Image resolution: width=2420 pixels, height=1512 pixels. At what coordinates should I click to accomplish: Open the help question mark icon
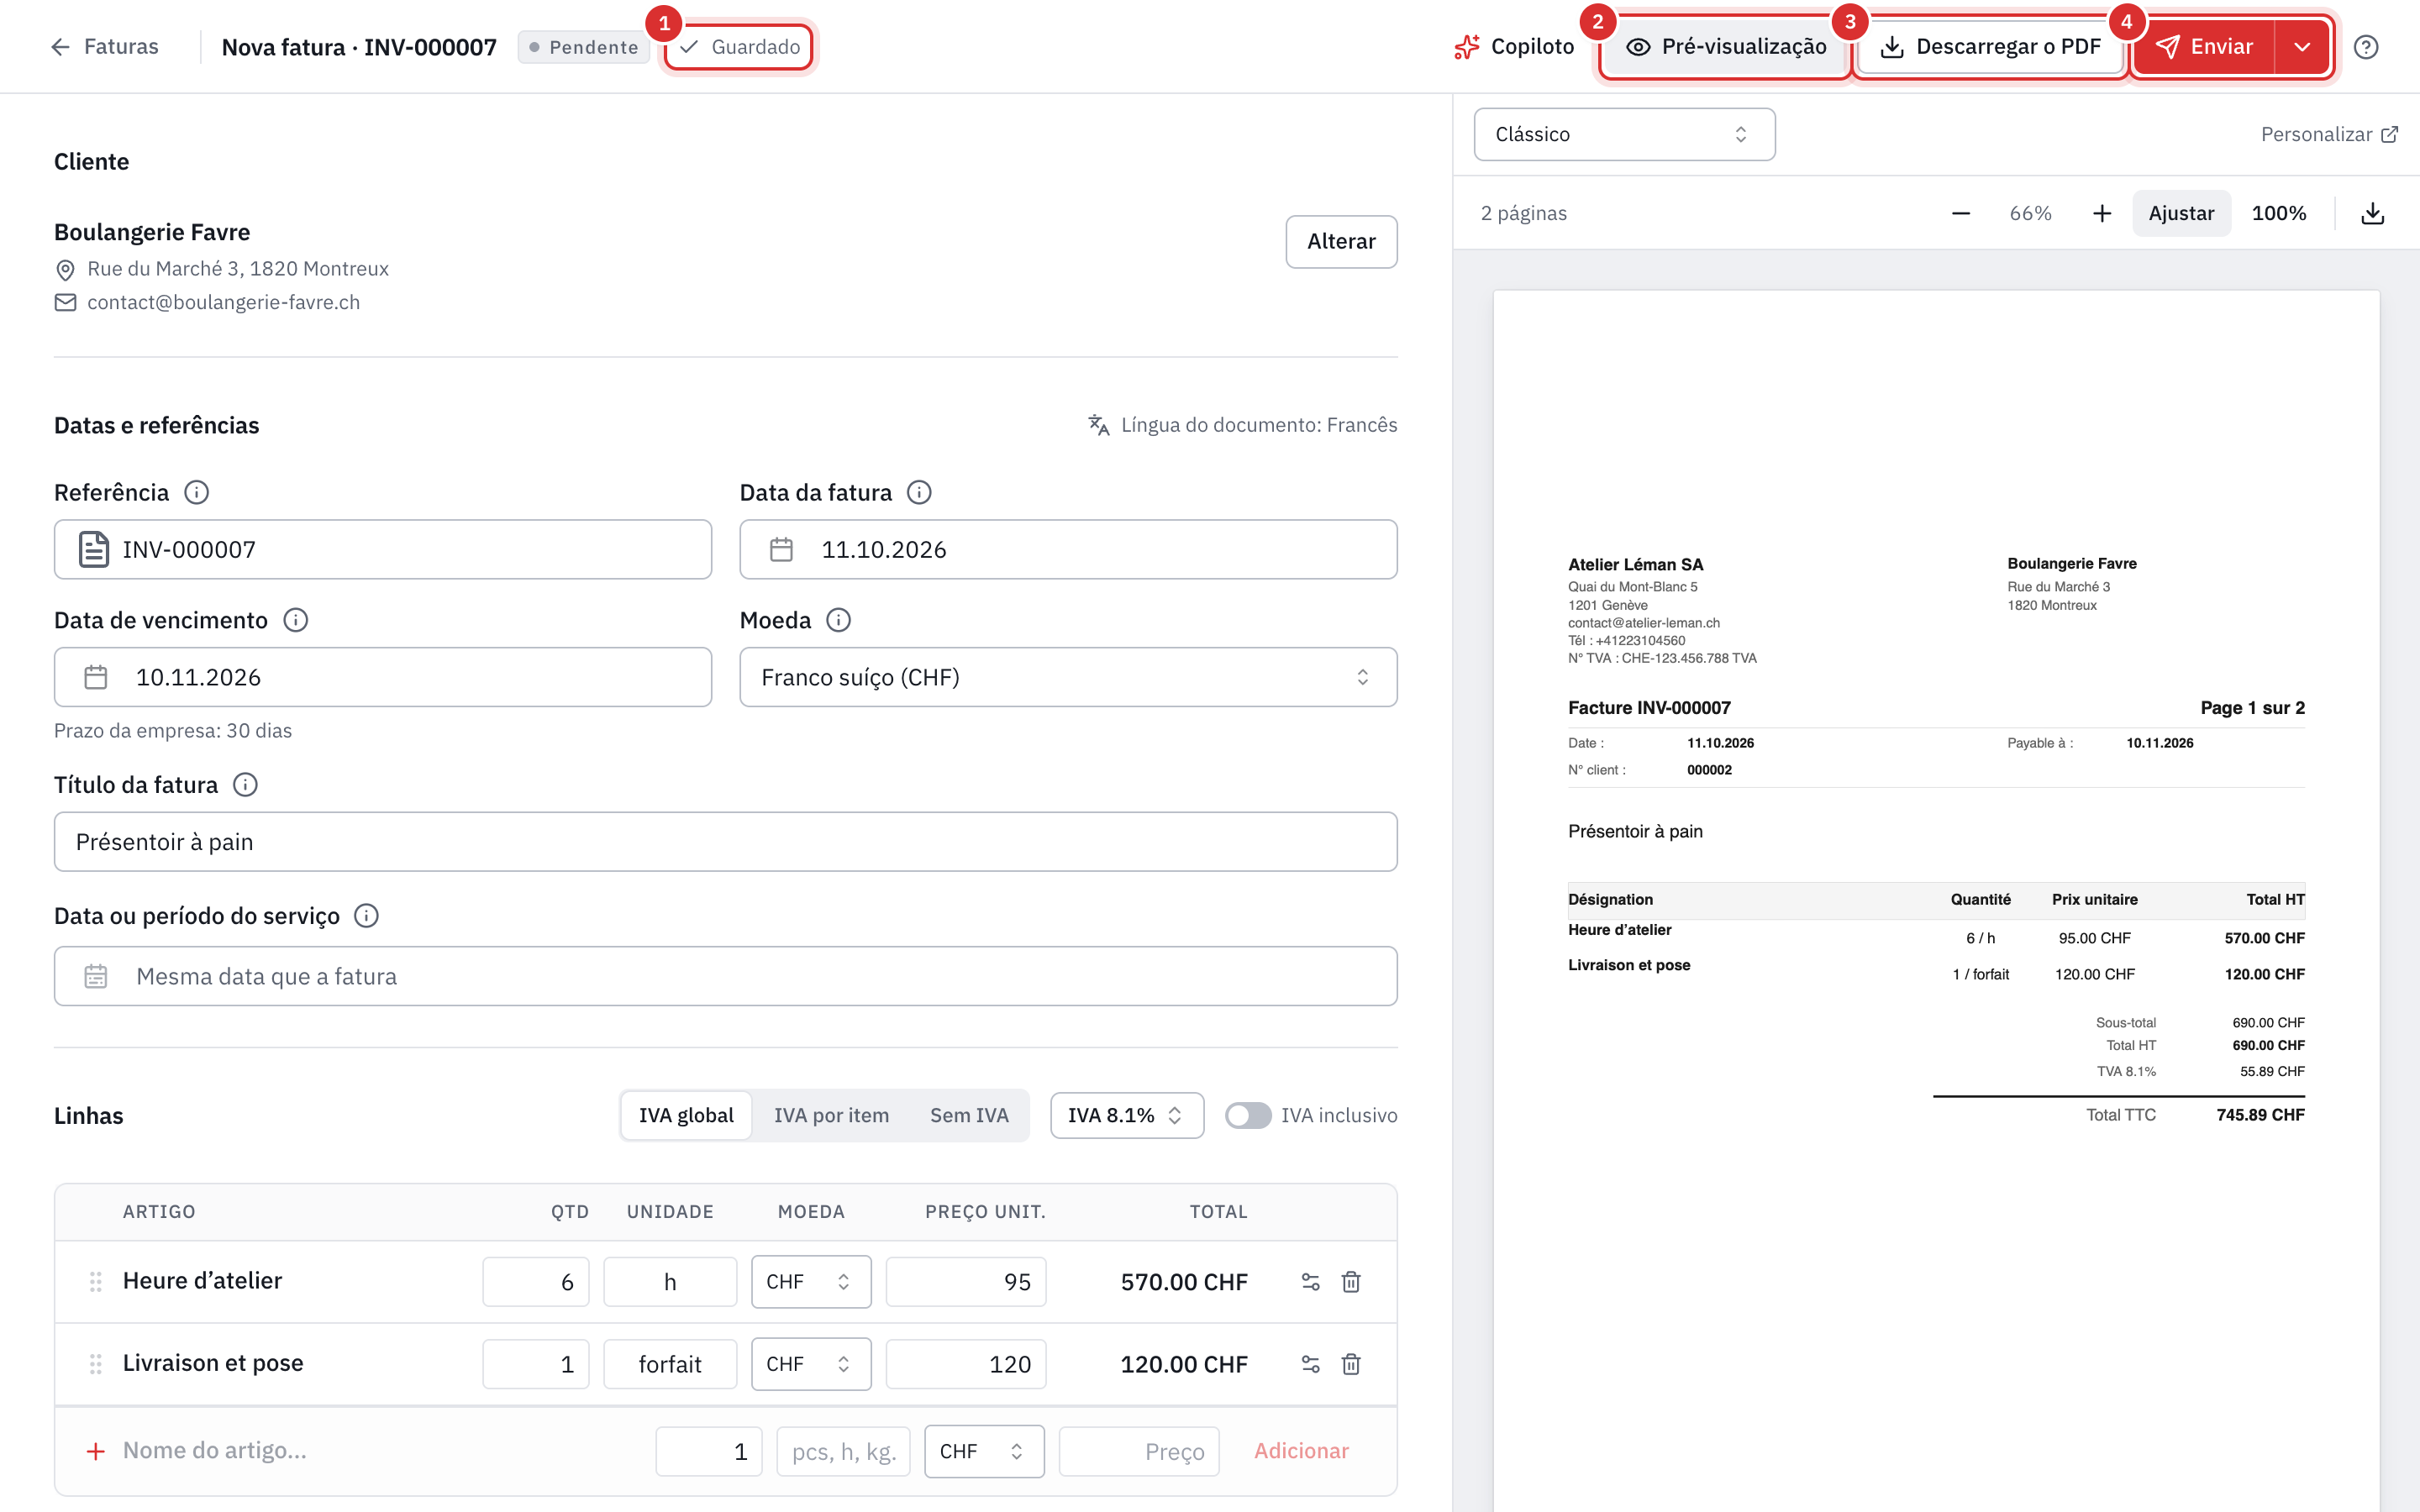point(2366,47)
